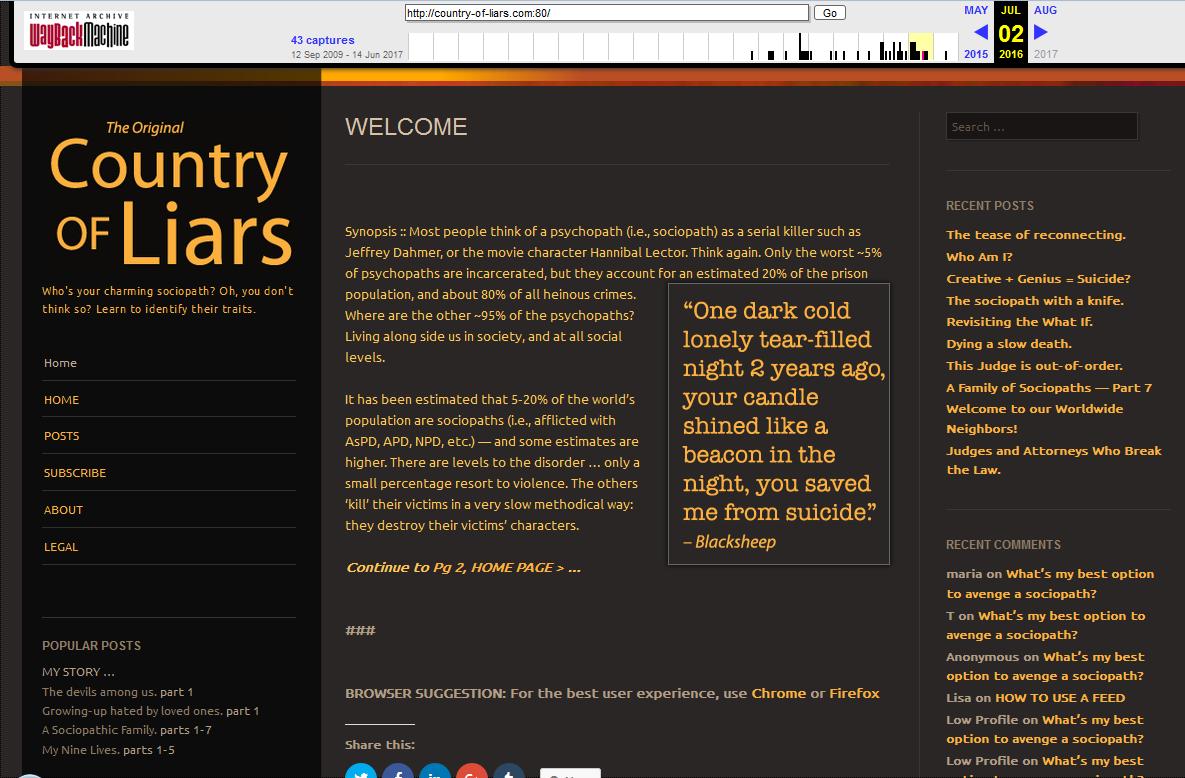This screenshot has height=778, width=1185.
Task: Open the 43 captures link
Action: click(x=322, y=40)
